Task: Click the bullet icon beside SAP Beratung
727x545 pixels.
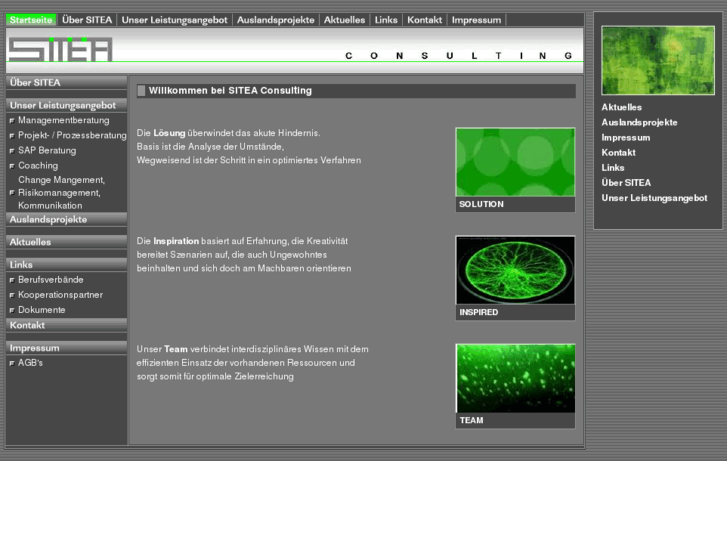Action: pos(12,151)
